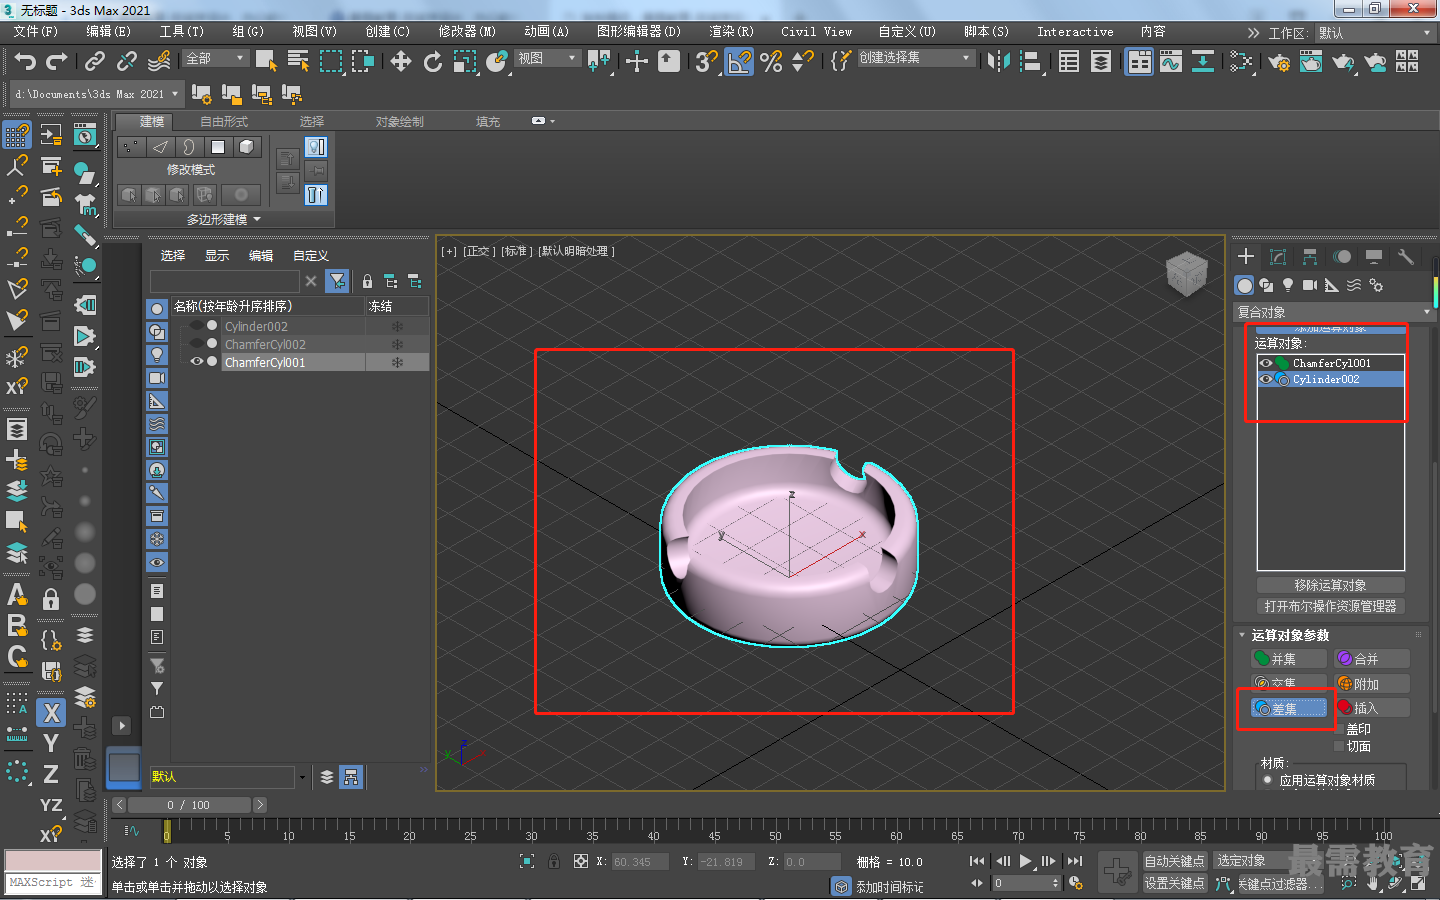
Task: Toggle visibility eye of Cylinder002 operand
Action: click(1266, 380)
